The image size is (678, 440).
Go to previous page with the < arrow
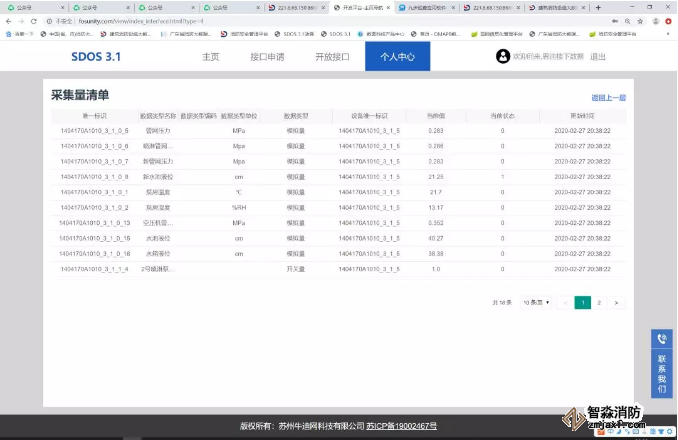click(566, 302)
